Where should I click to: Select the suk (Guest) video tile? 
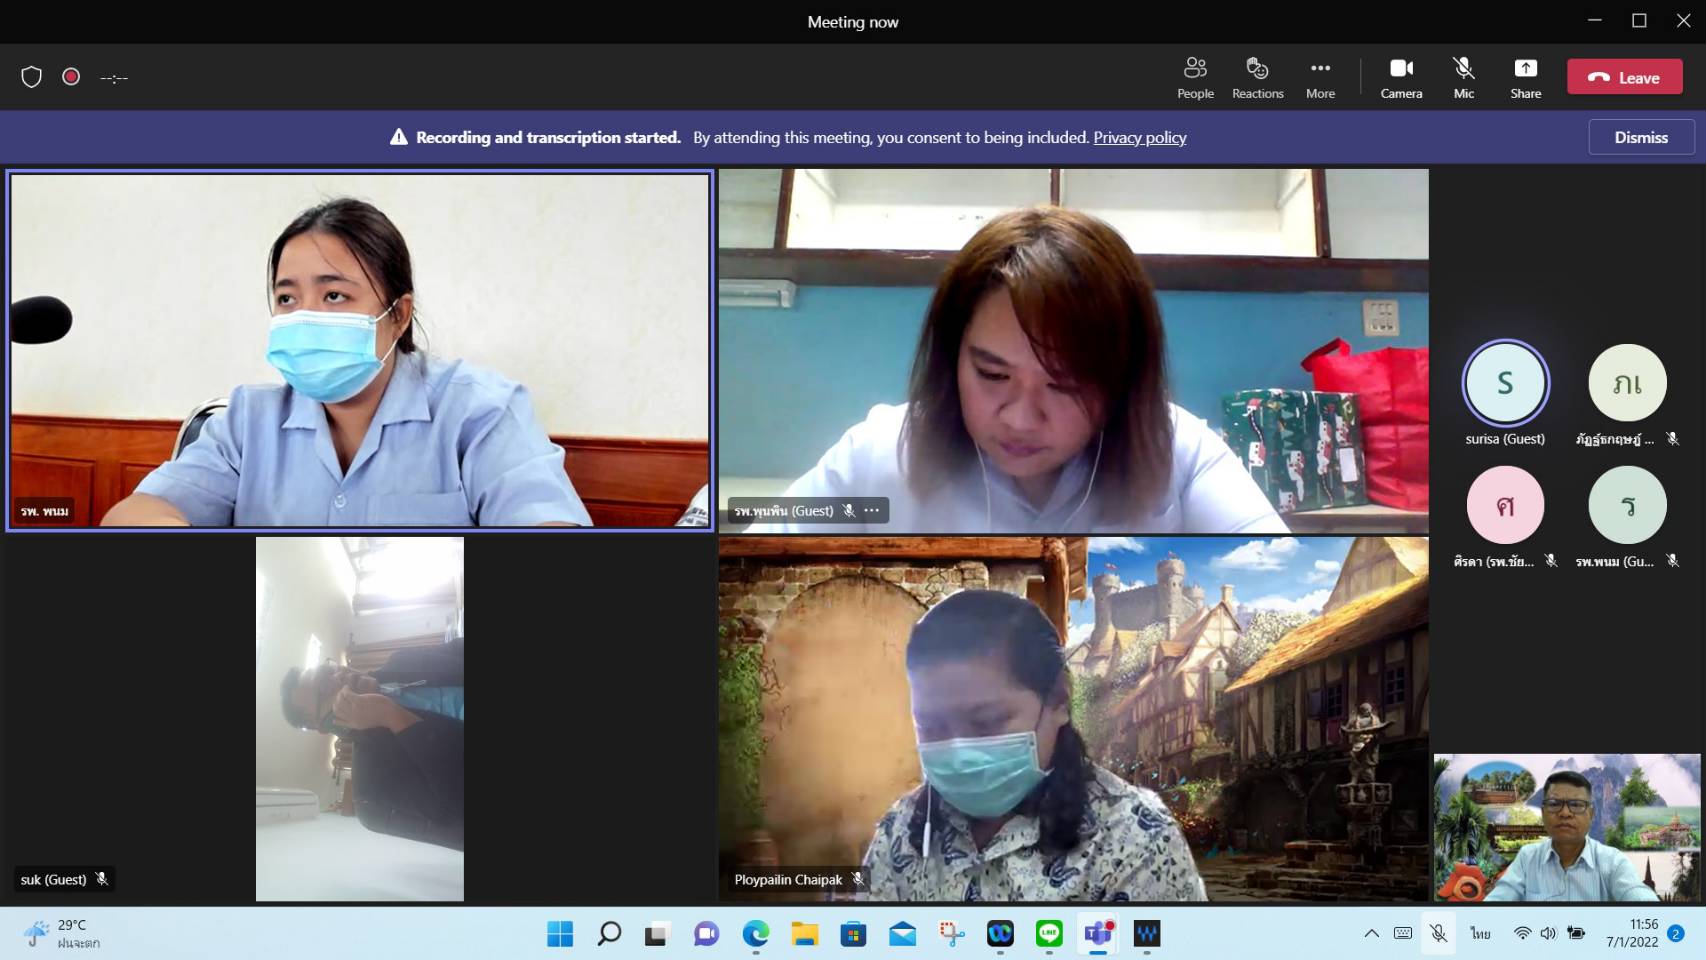pos(360,719)
